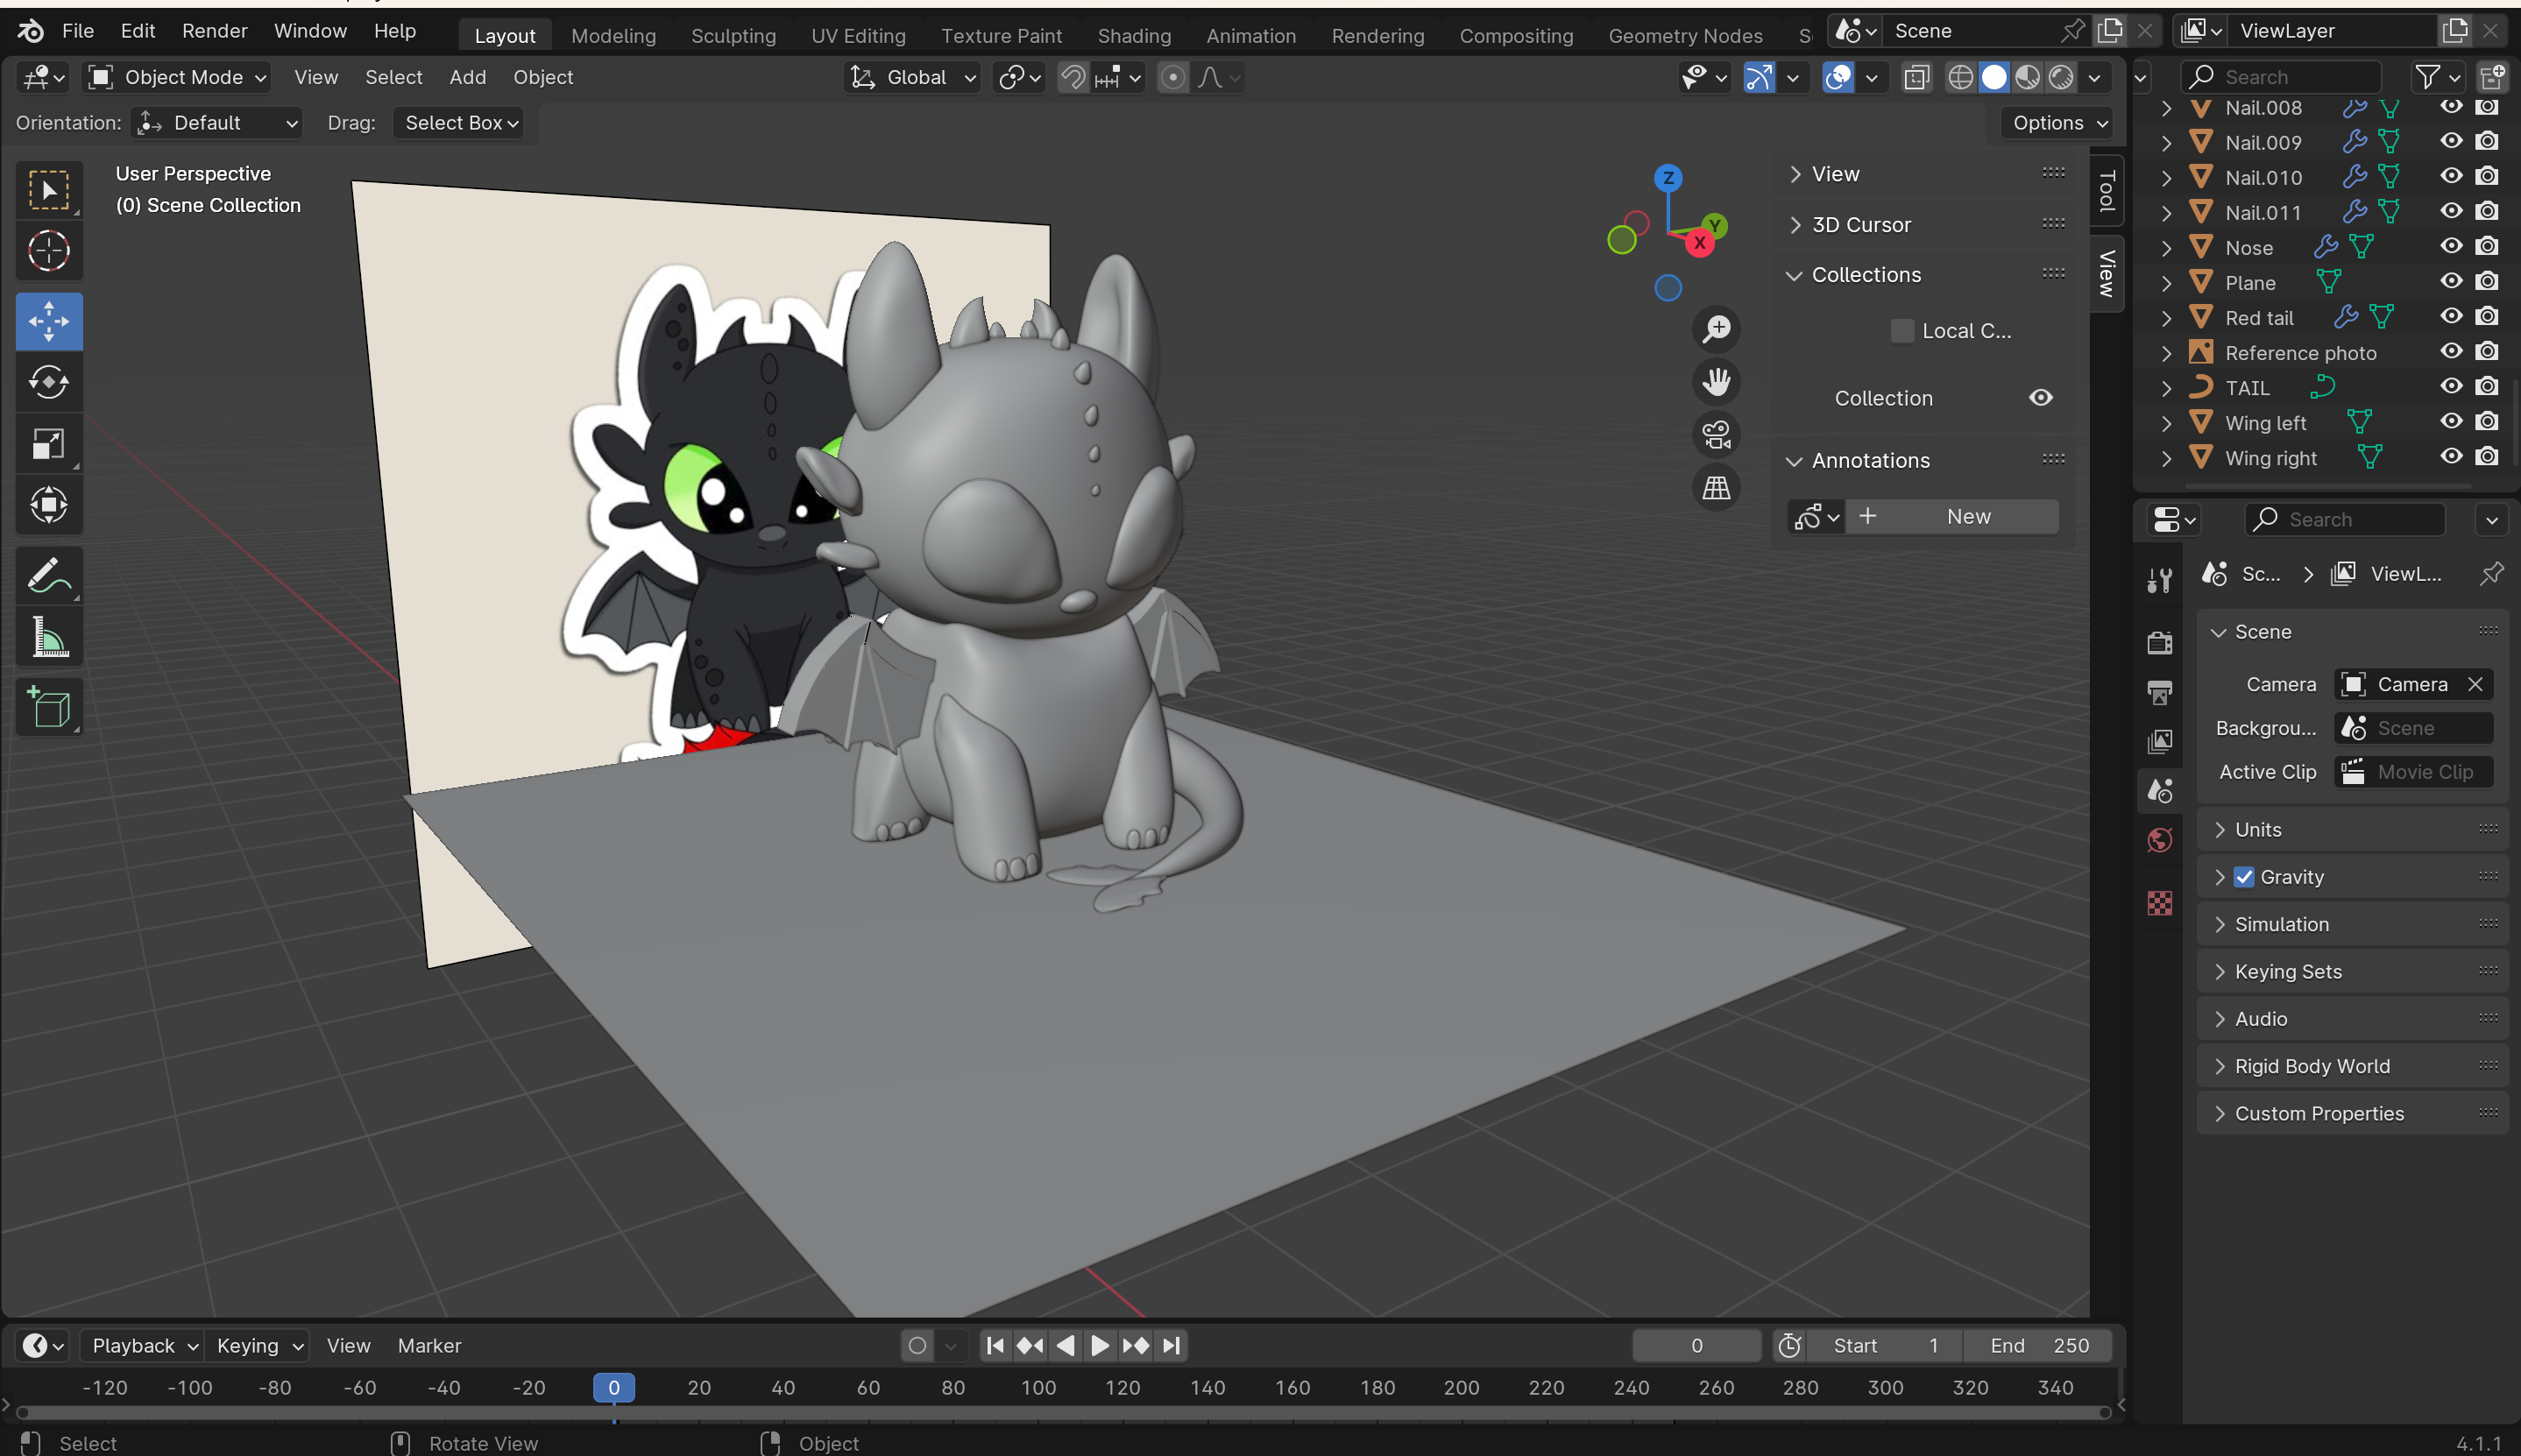The height and width of the screenshot is (1456, 2521).
Task: Pin the properties editor context
Action: tap(2491, 574)
